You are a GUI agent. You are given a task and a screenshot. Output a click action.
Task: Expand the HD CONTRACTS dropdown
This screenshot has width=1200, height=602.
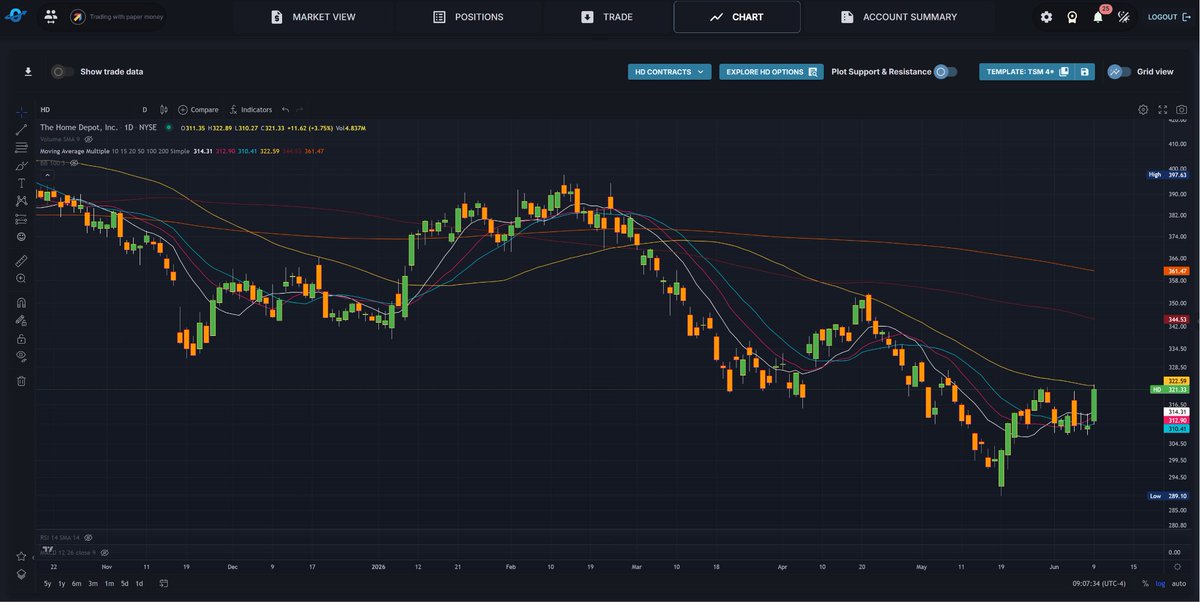[x=670, y=72]
